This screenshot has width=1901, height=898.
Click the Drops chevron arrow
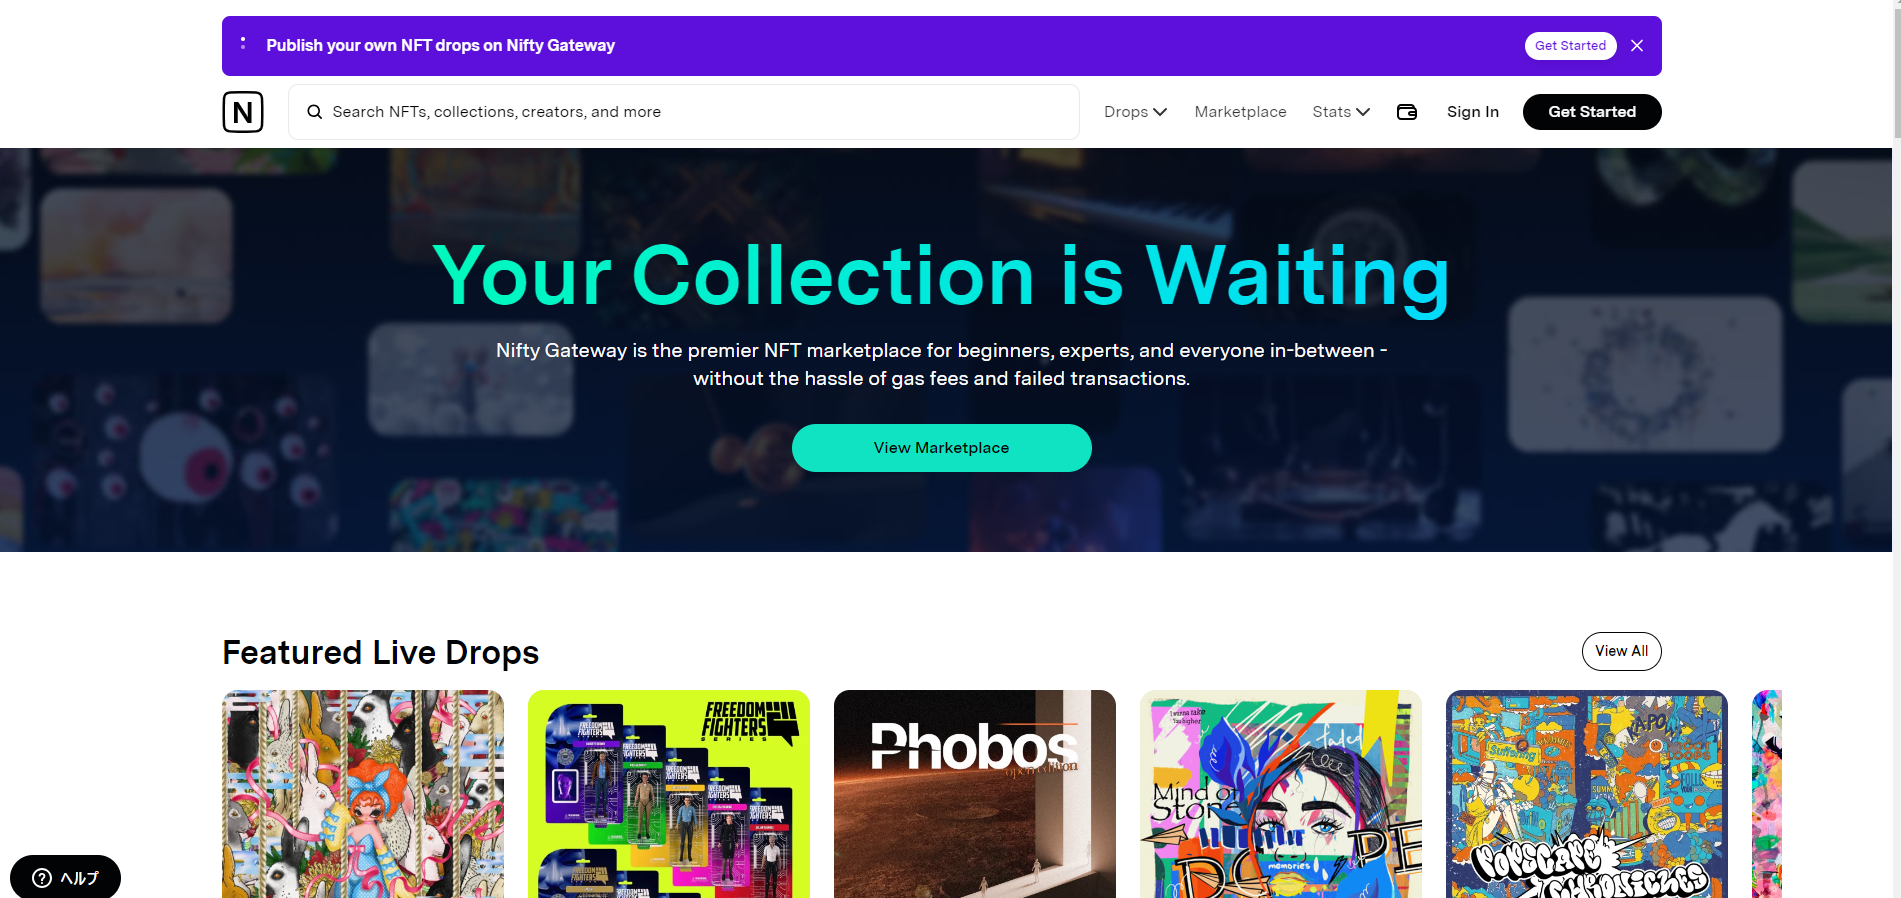pos(1160,112)
